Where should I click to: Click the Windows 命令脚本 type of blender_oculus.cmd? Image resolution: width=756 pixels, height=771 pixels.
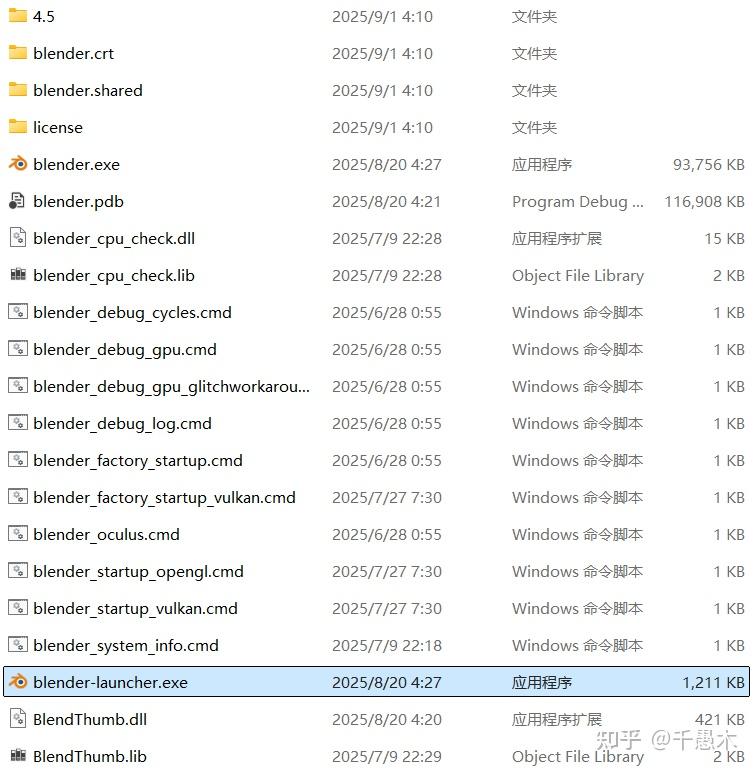577,534
